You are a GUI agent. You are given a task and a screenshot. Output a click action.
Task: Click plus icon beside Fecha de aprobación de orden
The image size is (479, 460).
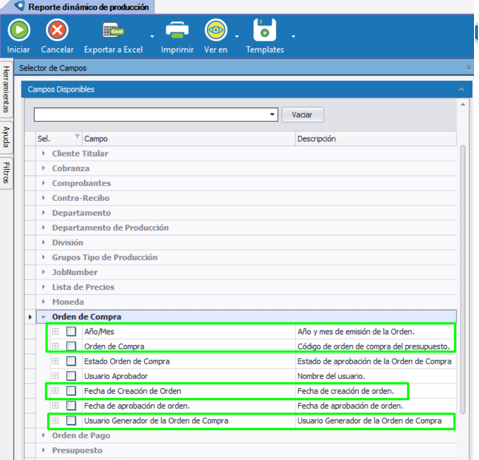tap(55, 406)
